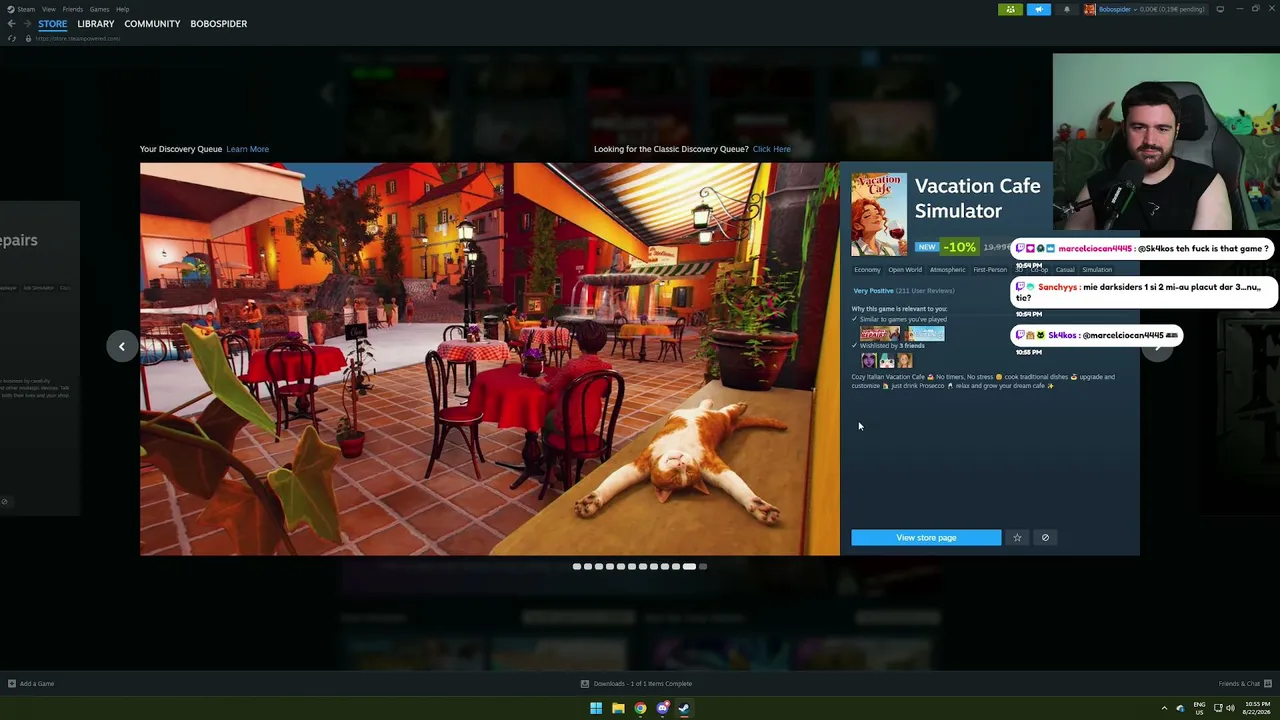The image size is (1280, 720).
Task: Open the first wishlisting friend's avatar
Action: 868,360
